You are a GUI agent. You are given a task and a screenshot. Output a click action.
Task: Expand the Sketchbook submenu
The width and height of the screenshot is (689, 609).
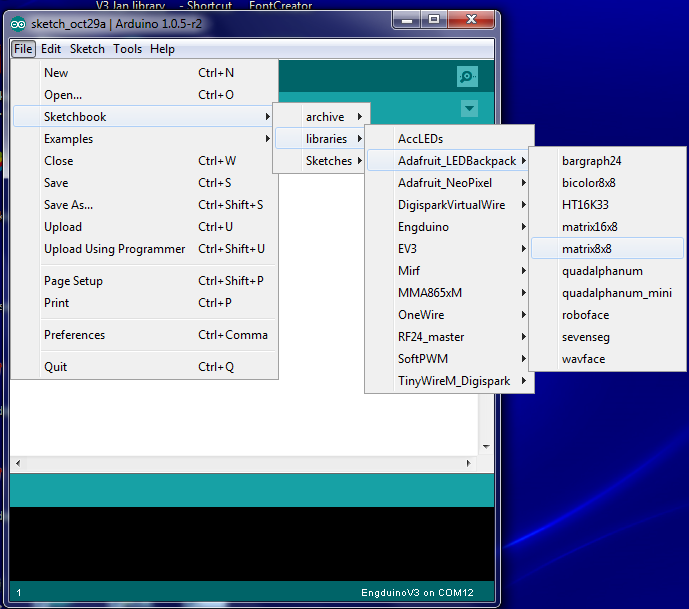click(145, 117)
